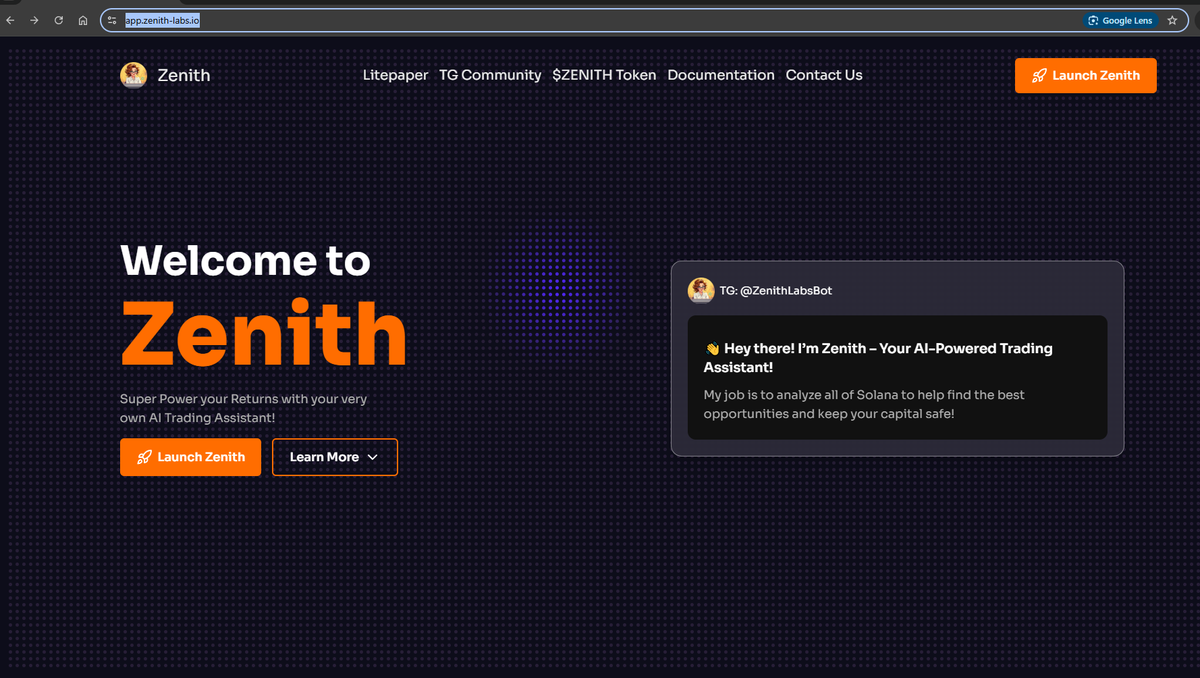Viewport: 1200px width, 678px height.
Task: Open Google Lens from the address bar
Action: [x=1120, y=19]
